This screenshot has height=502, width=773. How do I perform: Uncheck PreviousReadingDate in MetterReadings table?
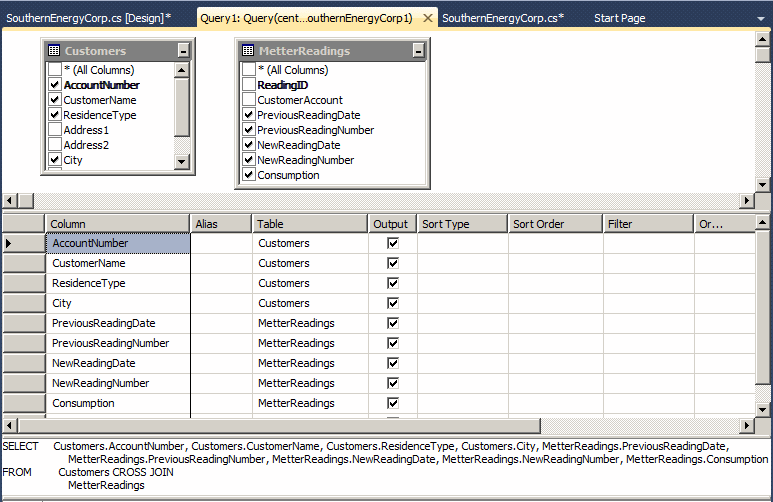249,115
